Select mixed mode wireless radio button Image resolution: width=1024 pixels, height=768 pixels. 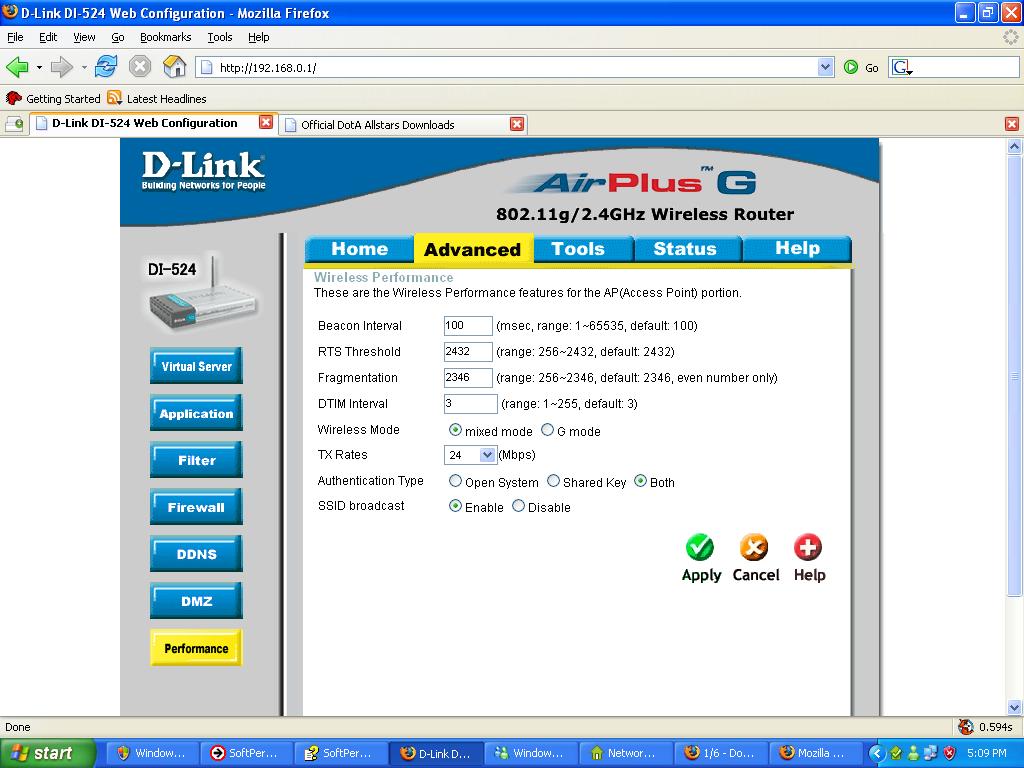455,430
